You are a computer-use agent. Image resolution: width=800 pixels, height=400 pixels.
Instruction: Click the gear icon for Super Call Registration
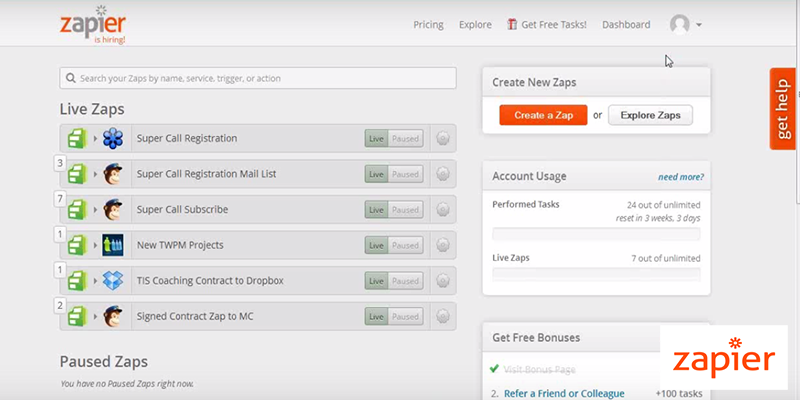[x=443, y=139]
